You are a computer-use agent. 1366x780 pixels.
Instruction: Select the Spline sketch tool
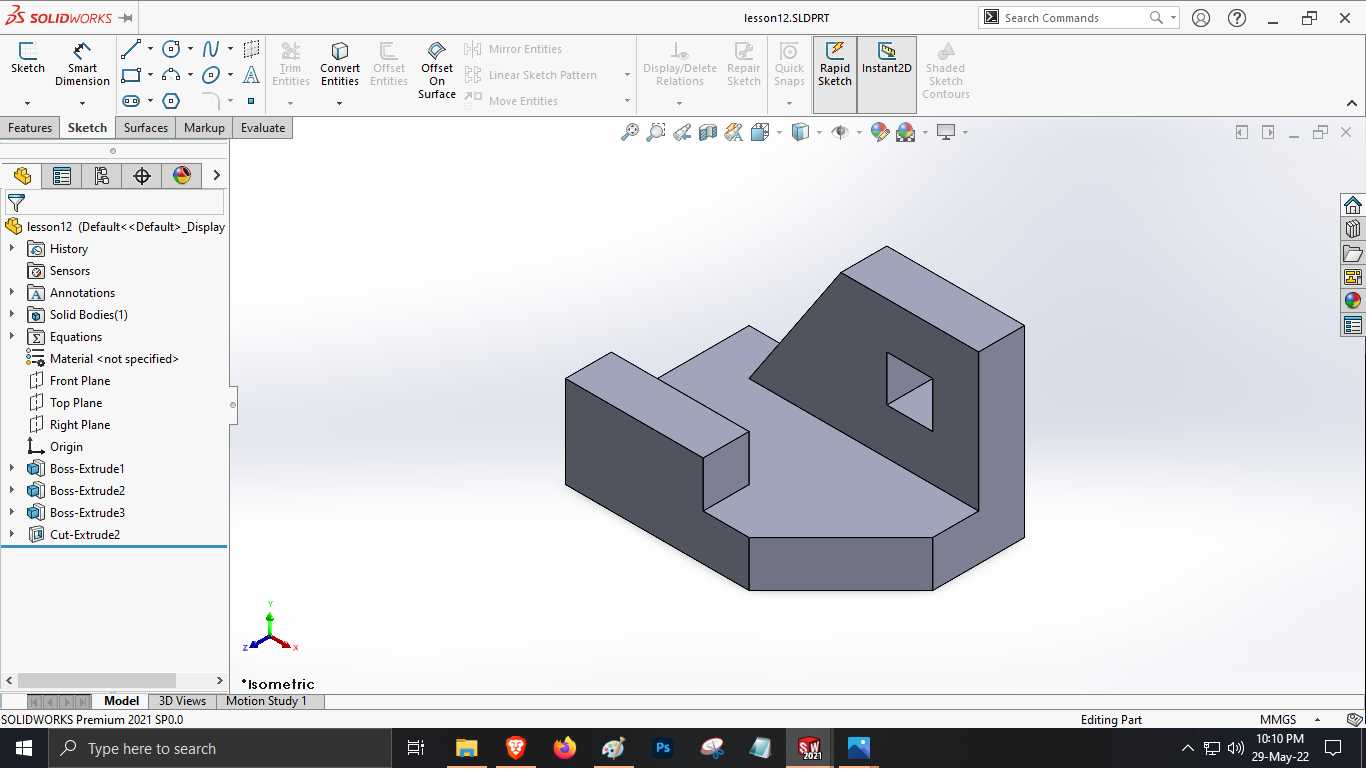coord(211,49)
